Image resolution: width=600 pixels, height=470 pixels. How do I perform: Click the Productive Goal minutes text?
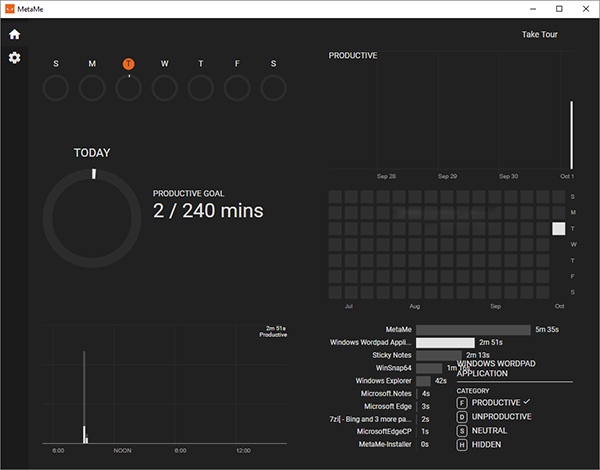click(208, 211)
